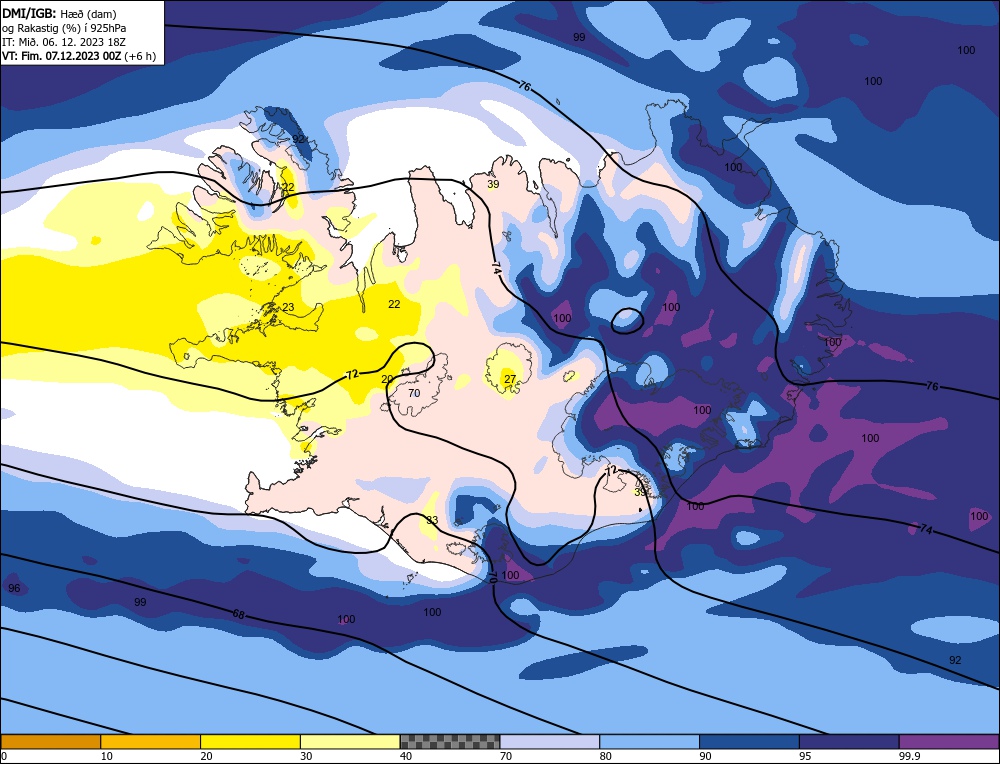Click the '68' contour line label

pyautogui.click(x=239, y=614)
